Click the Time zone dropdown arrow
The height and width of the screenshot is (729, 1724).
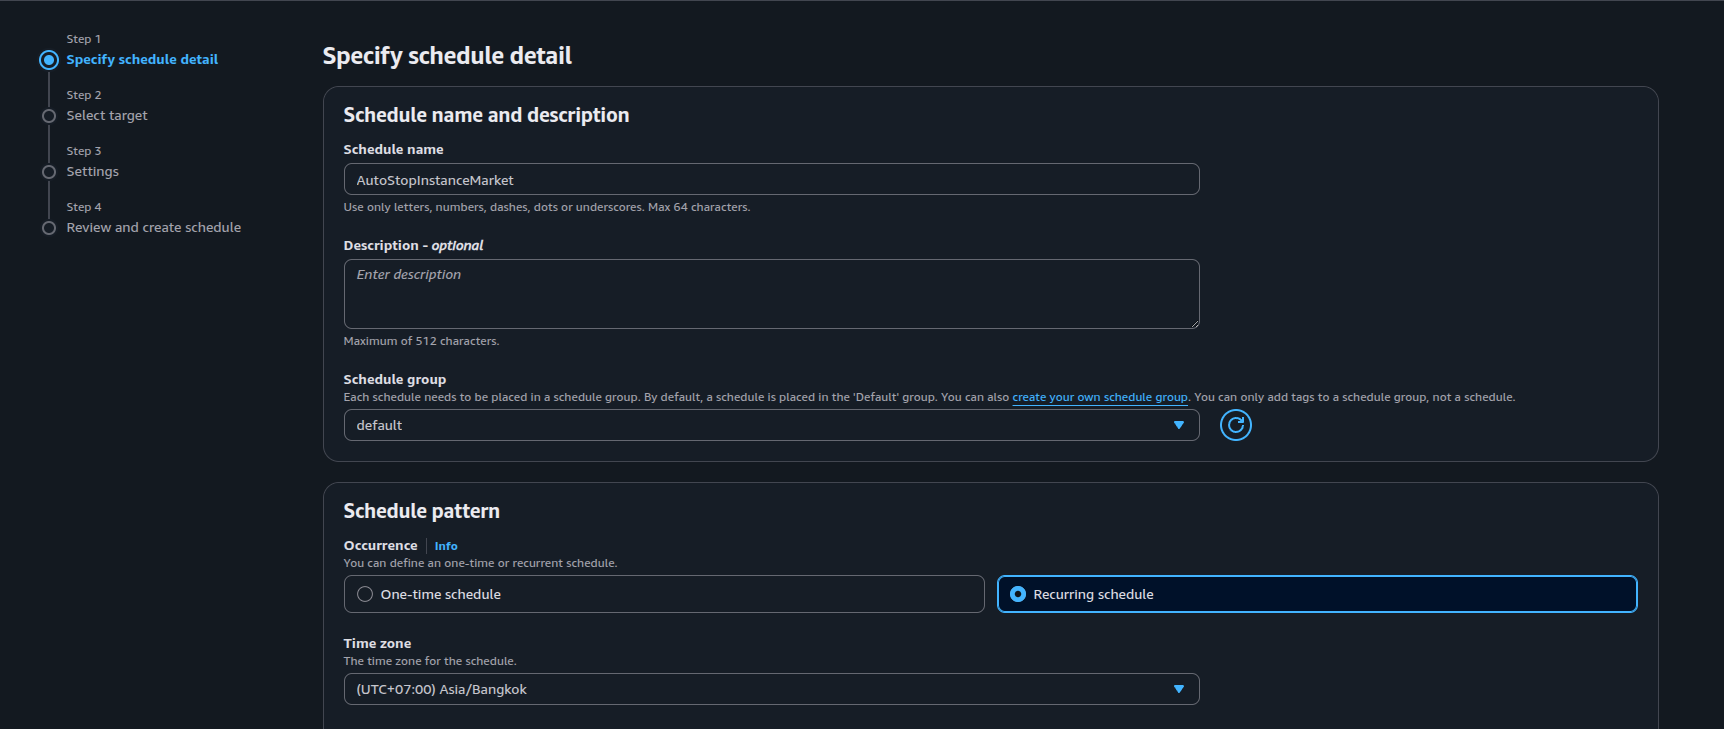pos(1178,689)
